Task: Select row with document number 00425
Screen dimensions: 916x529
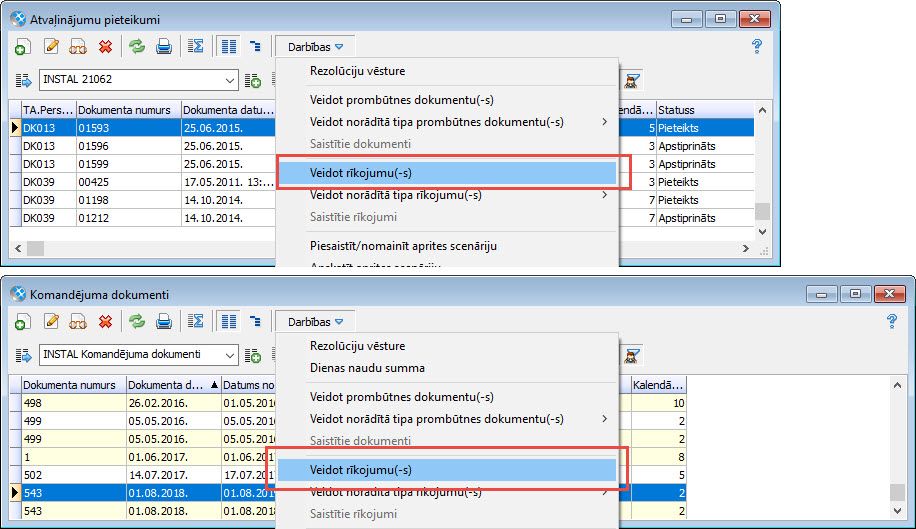Action: pos(129,182)
